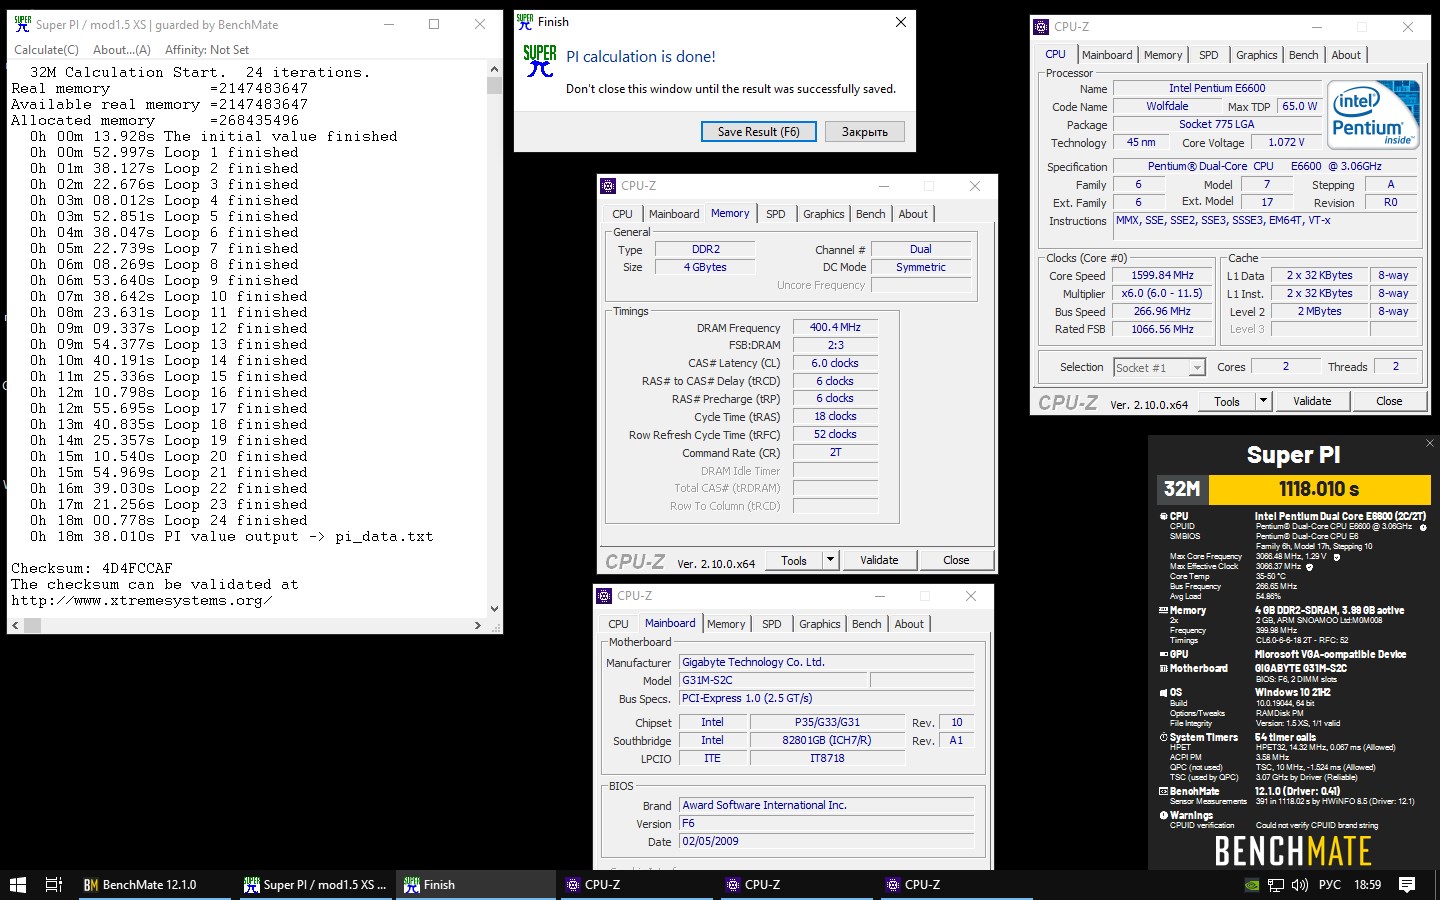1440x900 pixels.
Task: Click the taskbar clock showing 18:59
Action: coord(1367,885)
